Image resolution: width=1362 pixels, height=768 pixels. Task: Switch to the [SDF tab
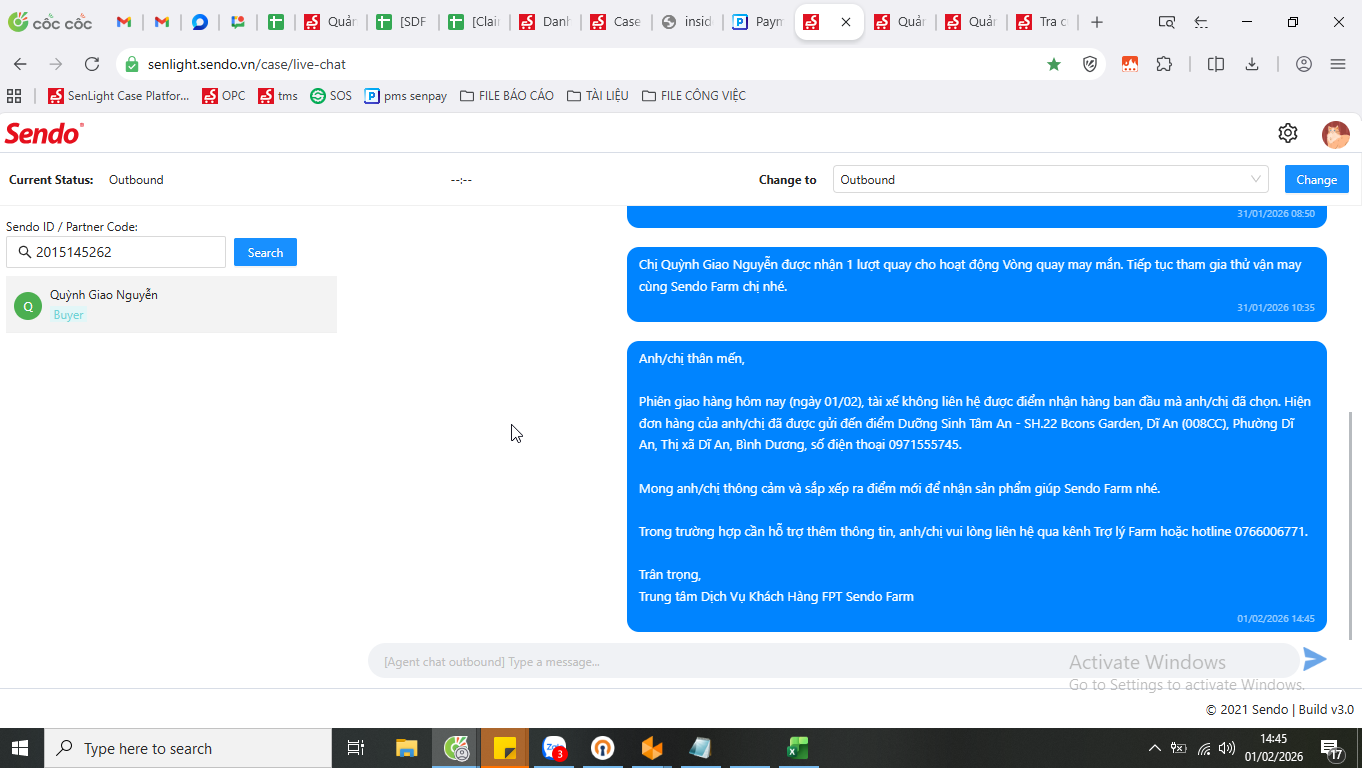[x=401, y=22]
